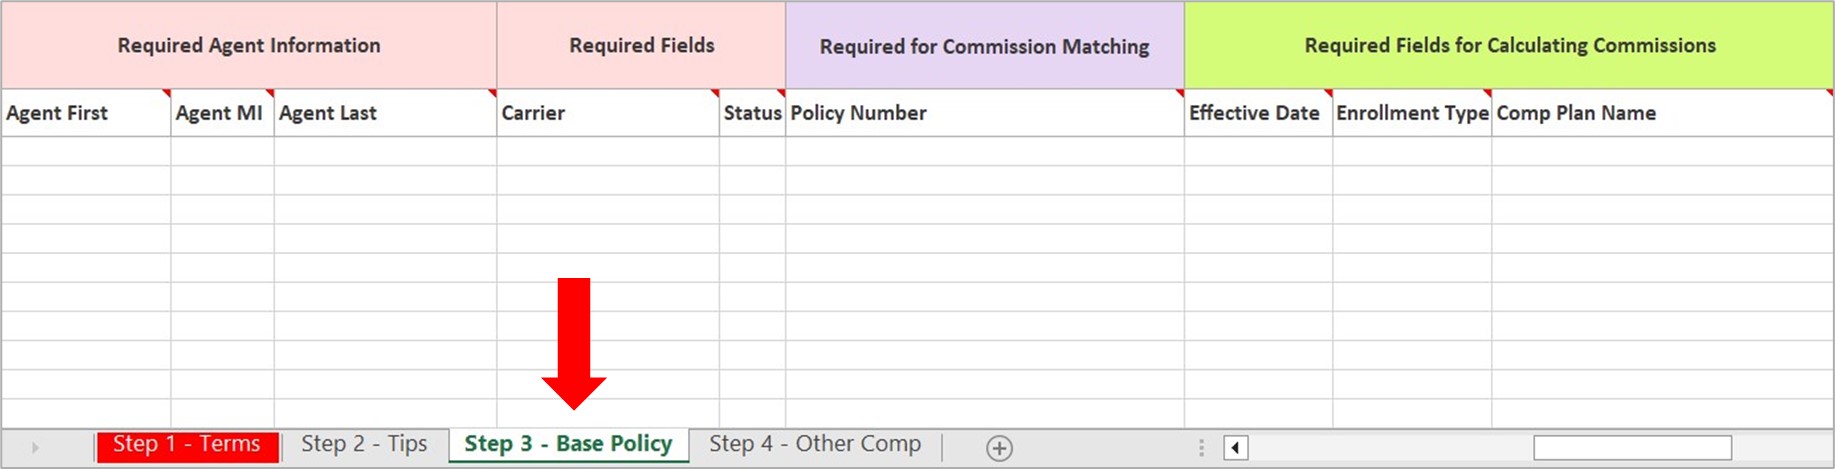Select the Step 3 - Base Policy tab
The height and width of the screenshot is (469, 1835).
click(568, 445)
